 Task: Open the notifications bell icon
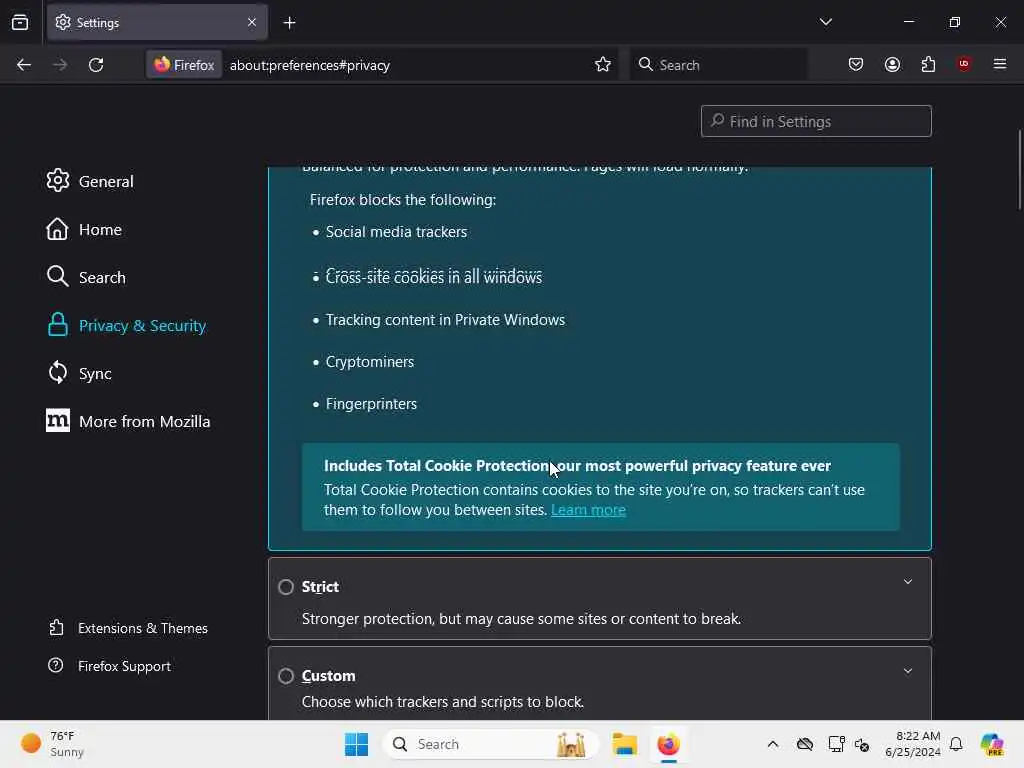(x=956, y=744)
